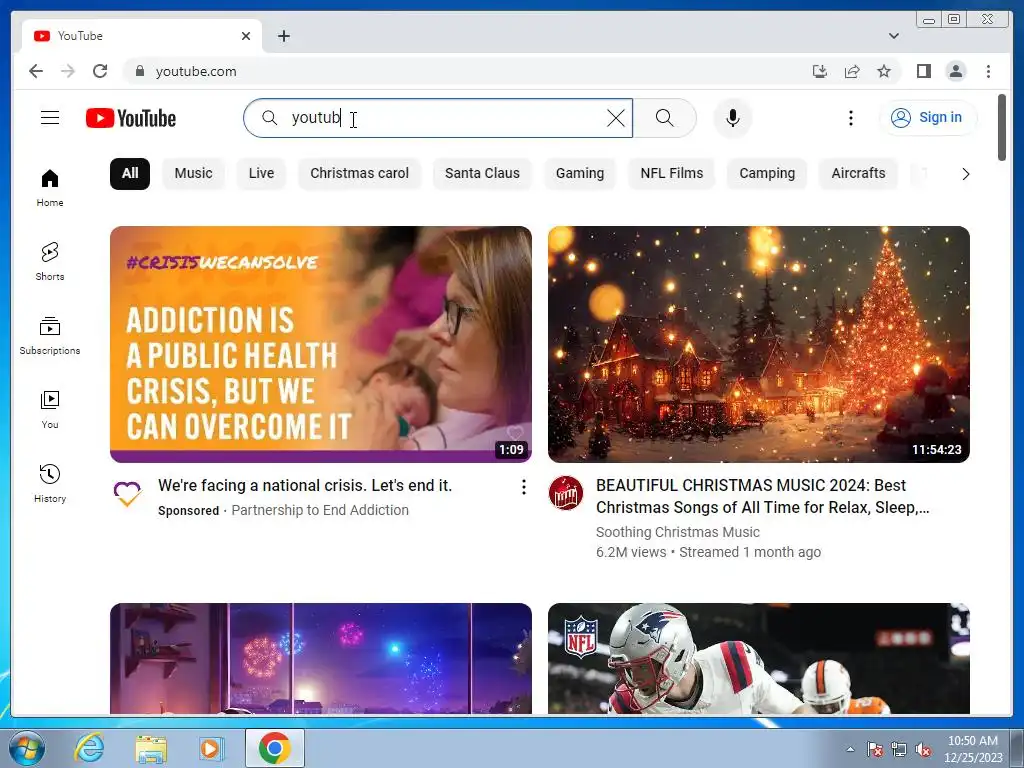Open the Action Center flag tray icon
The width and height of the screenshot is (1024, 768).
coord(875,750)
